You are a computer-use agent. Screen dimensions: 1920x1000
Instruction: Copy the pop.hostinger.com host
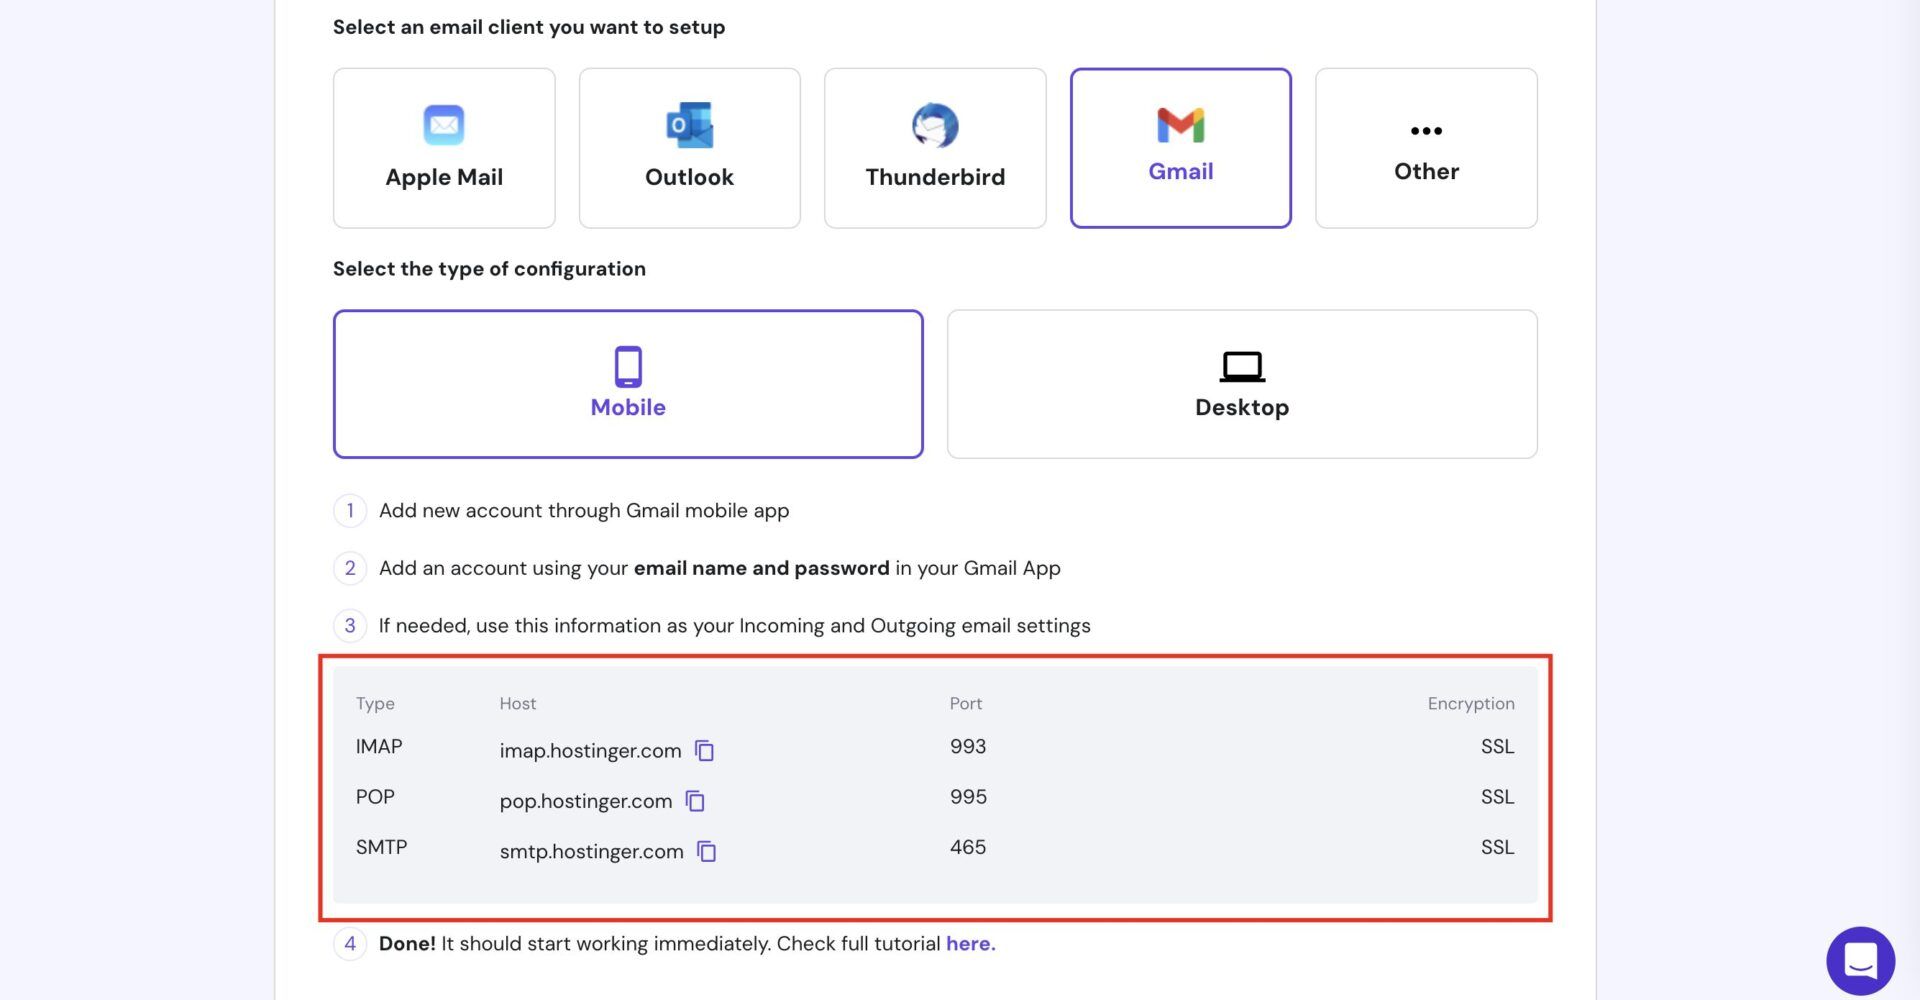(x=695, y=800)
